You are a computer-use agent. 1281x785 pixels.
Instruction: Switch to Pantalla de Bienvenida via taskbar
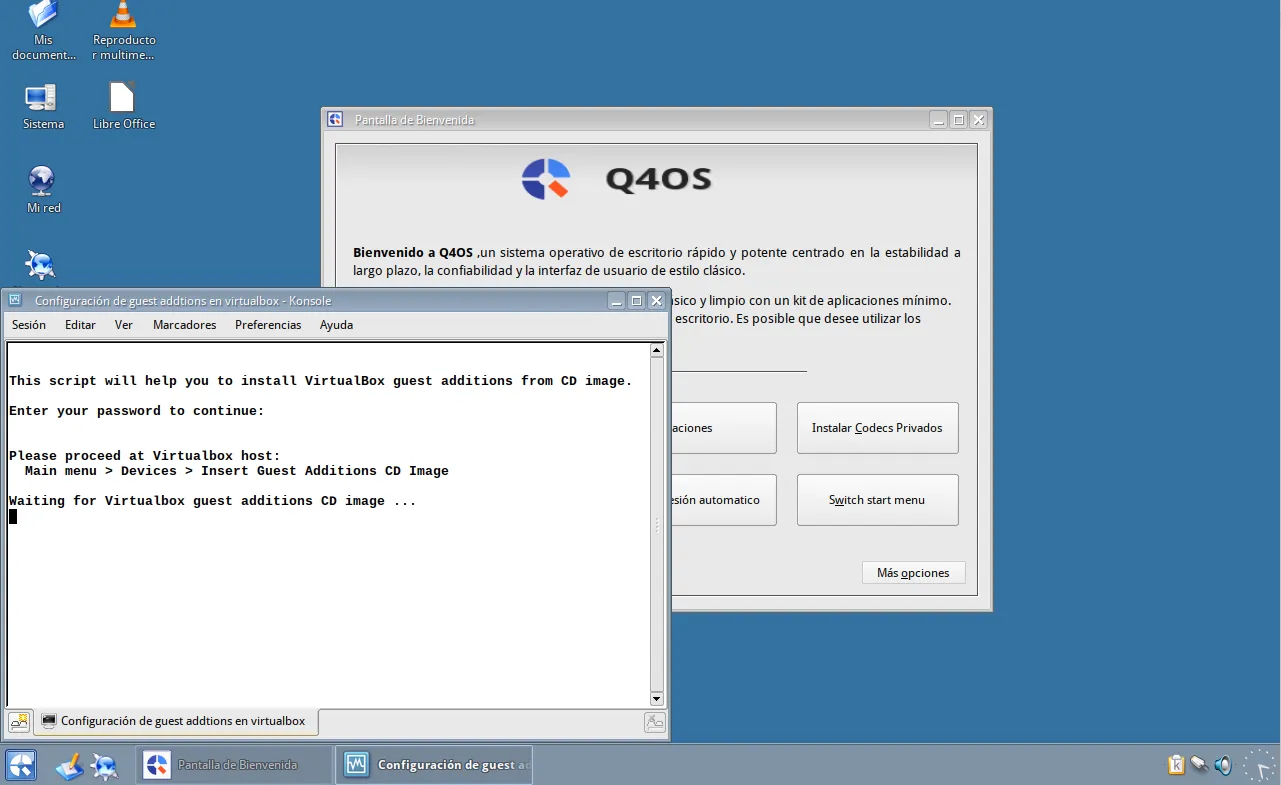click(234, 764)
